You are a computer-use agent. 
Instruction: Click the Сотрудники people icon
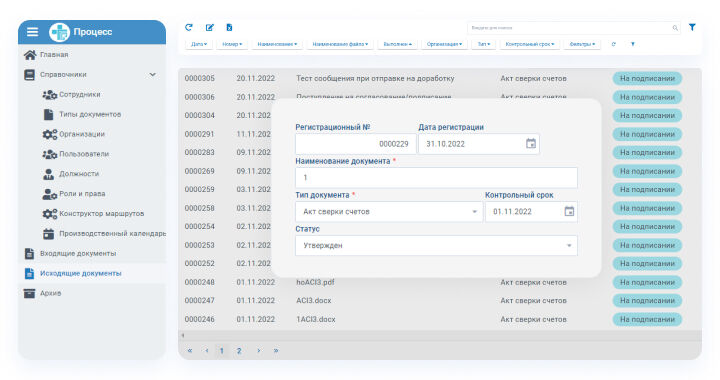pyautogui.click(x=50, y=95)
